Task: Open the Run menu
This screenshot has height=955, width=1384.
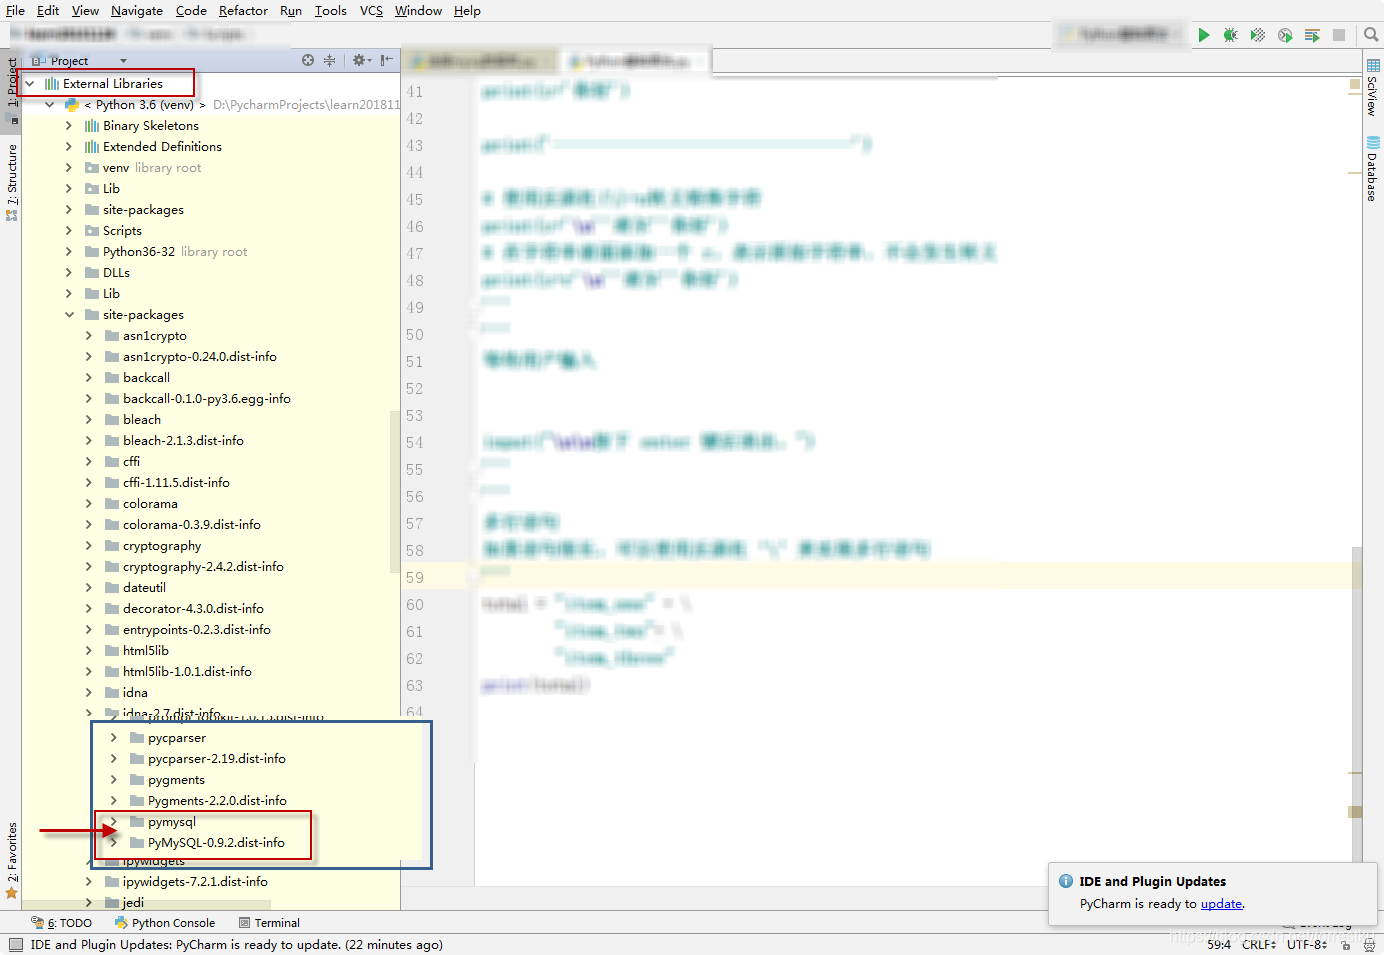Action: pyautogui.click(x=291, y=11)
